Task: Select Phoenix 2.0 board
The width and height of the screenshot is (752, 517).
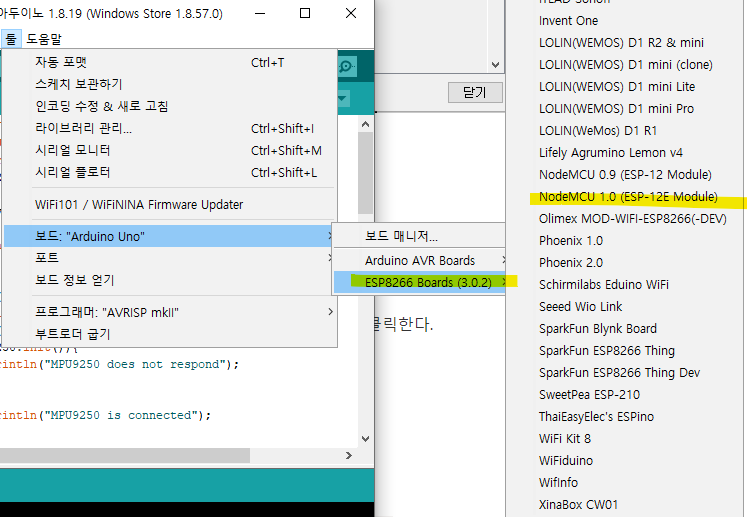Action: (625, 263)
